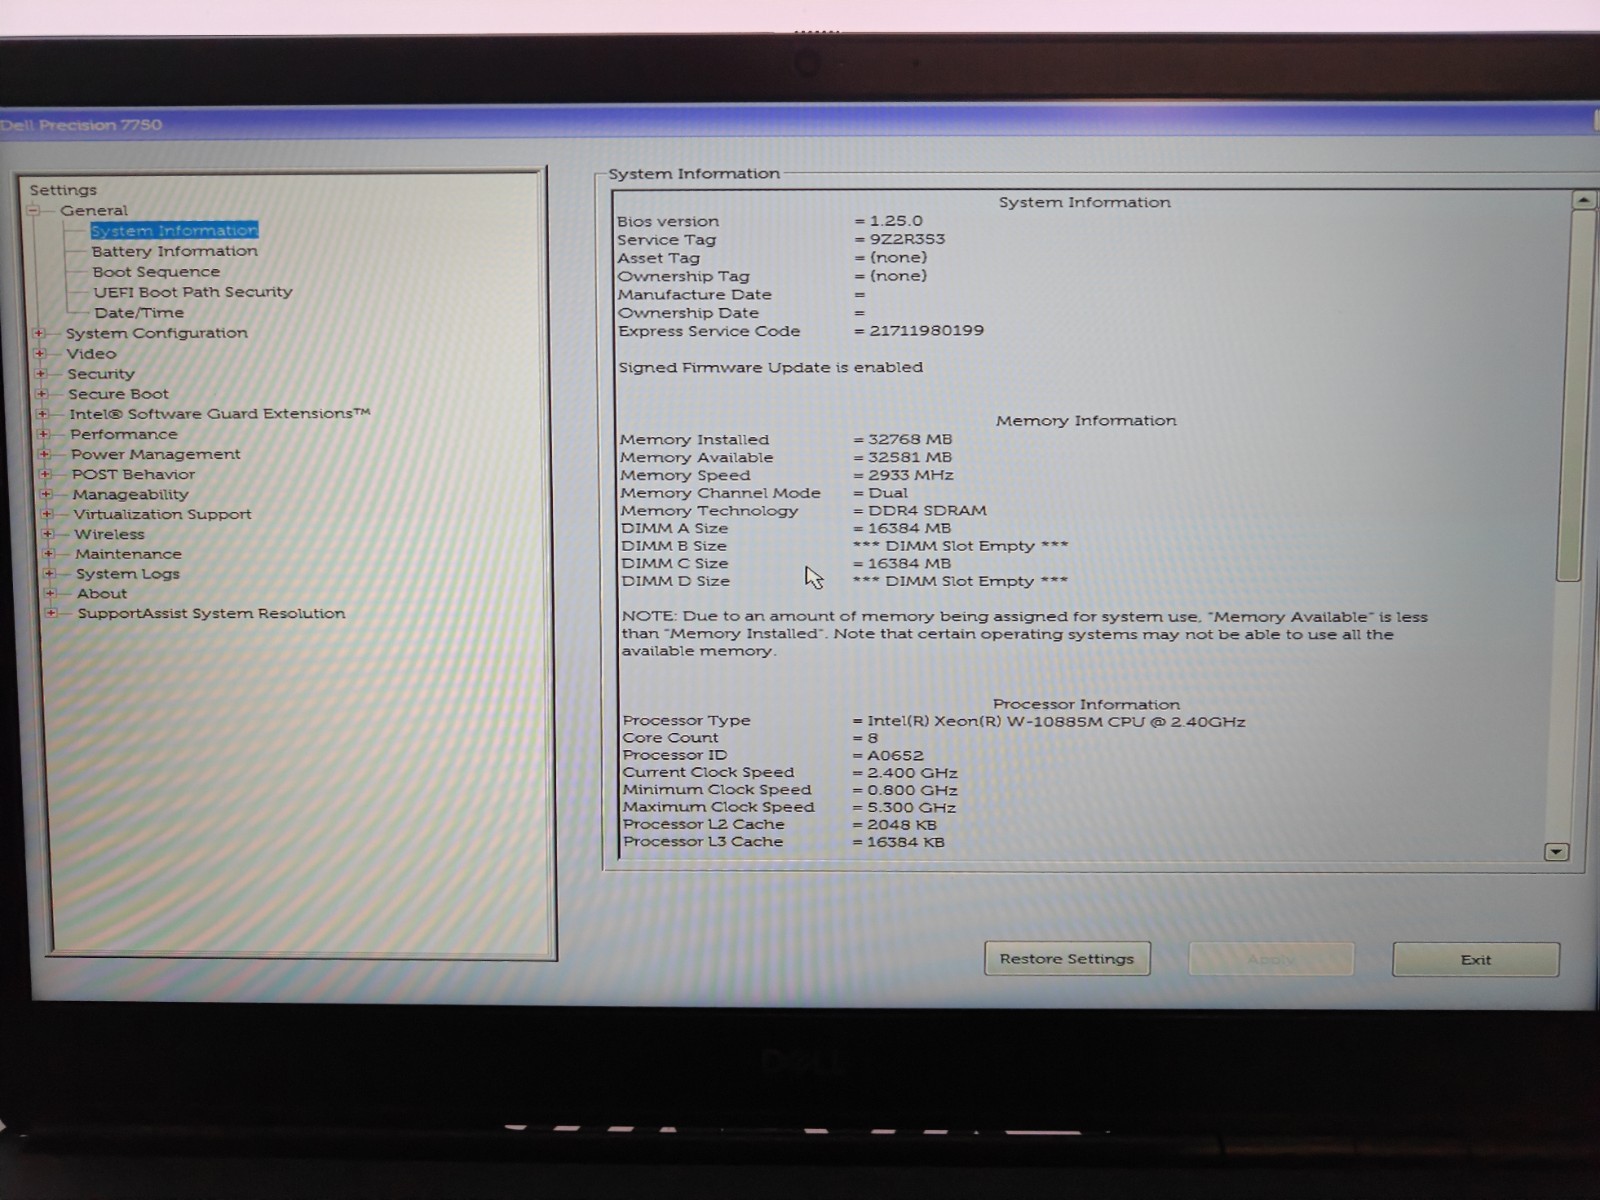1600x1200 pixels.
Task: Expand the Virtualization Support node
Action: pos(47,514)
